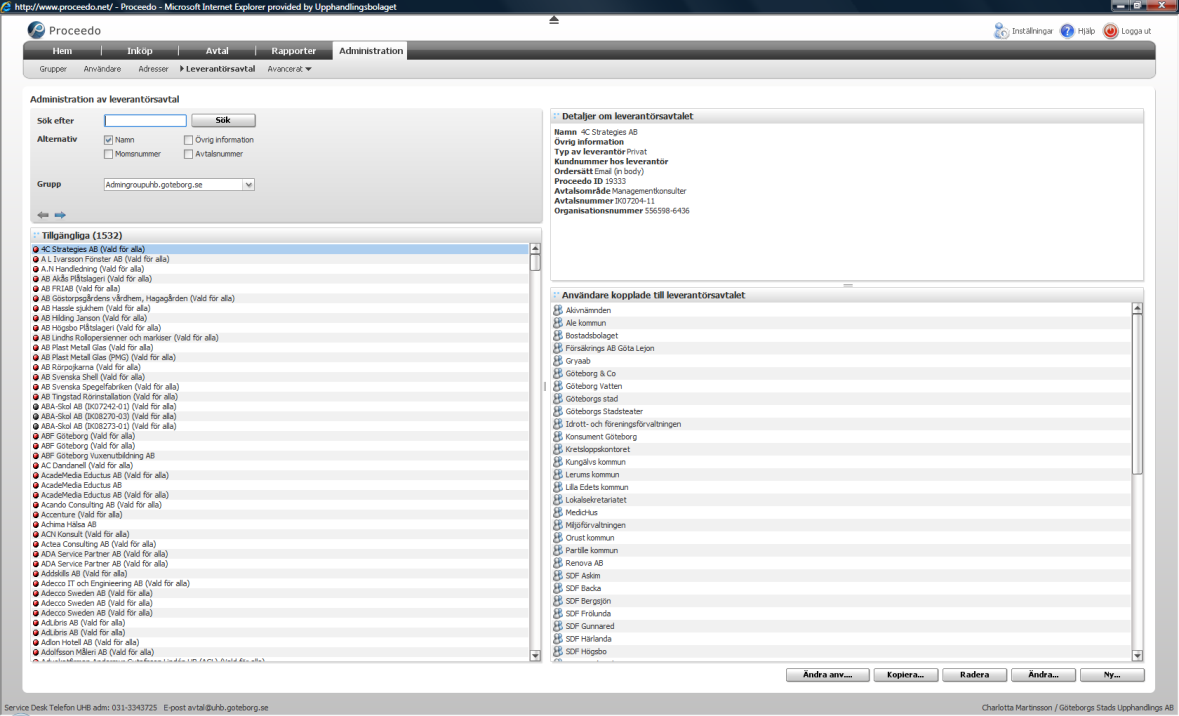Open Inställningar settings icon
The image size is (1179, 716).
pyautogui.click(x=1001, y=31)
